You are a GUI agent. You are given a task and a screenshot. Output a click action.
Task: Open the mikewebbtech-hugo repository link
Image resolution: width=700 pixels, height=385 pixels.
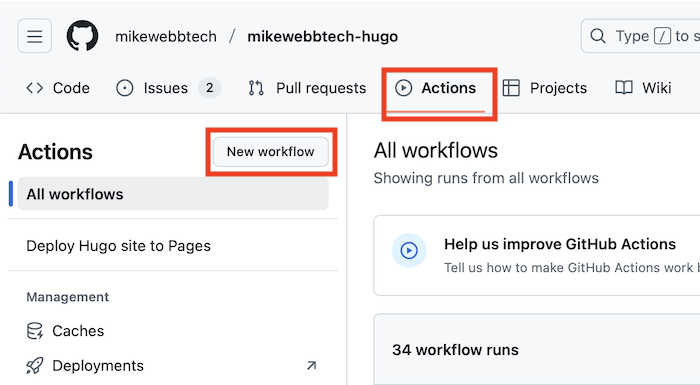(x=323, y=37)
